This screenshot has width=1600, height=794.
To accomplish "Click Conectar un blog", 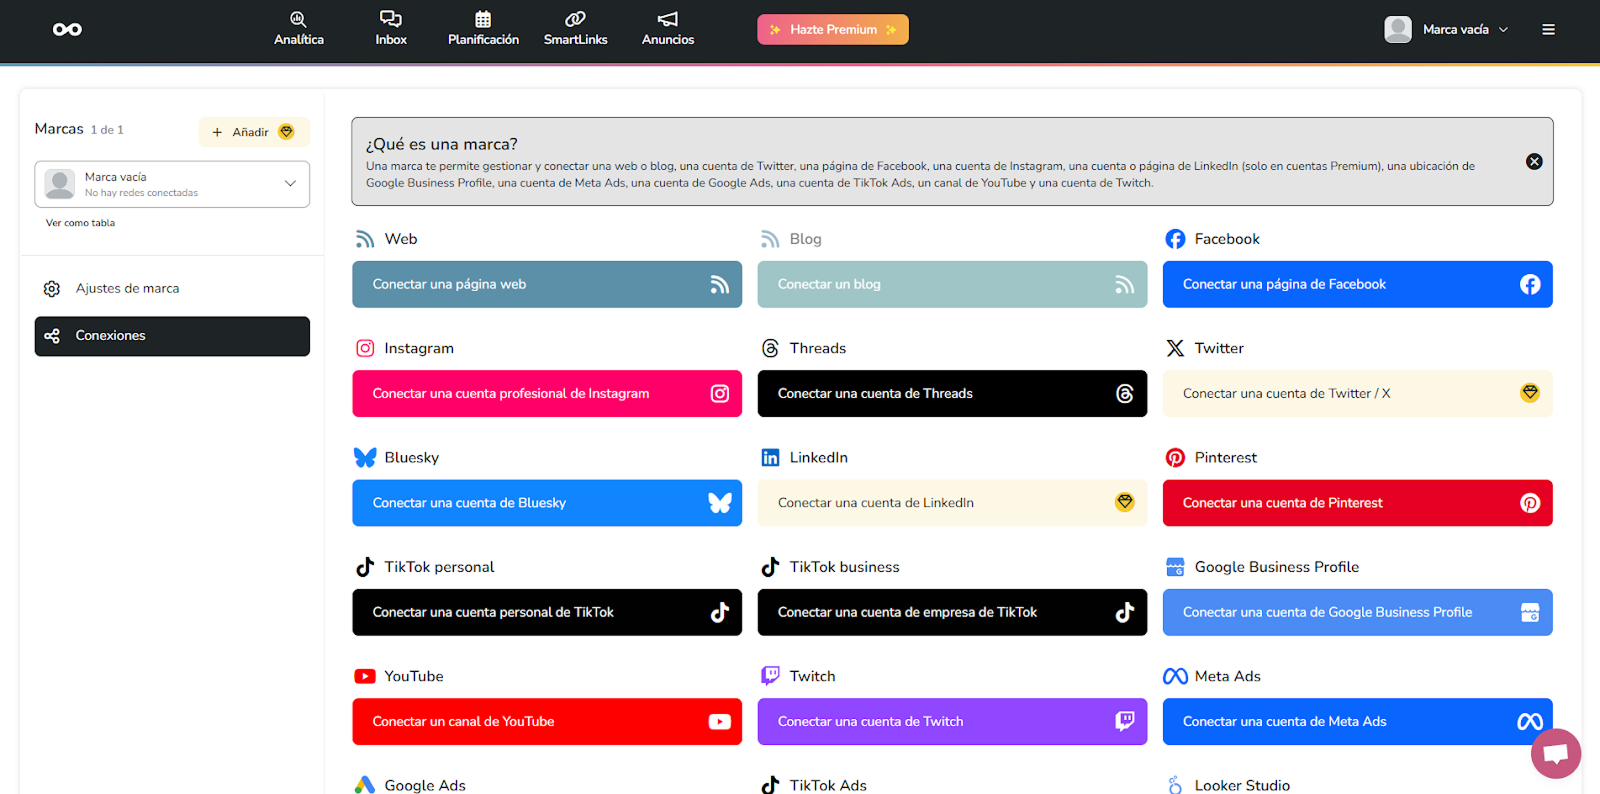I will pos(952,284).
